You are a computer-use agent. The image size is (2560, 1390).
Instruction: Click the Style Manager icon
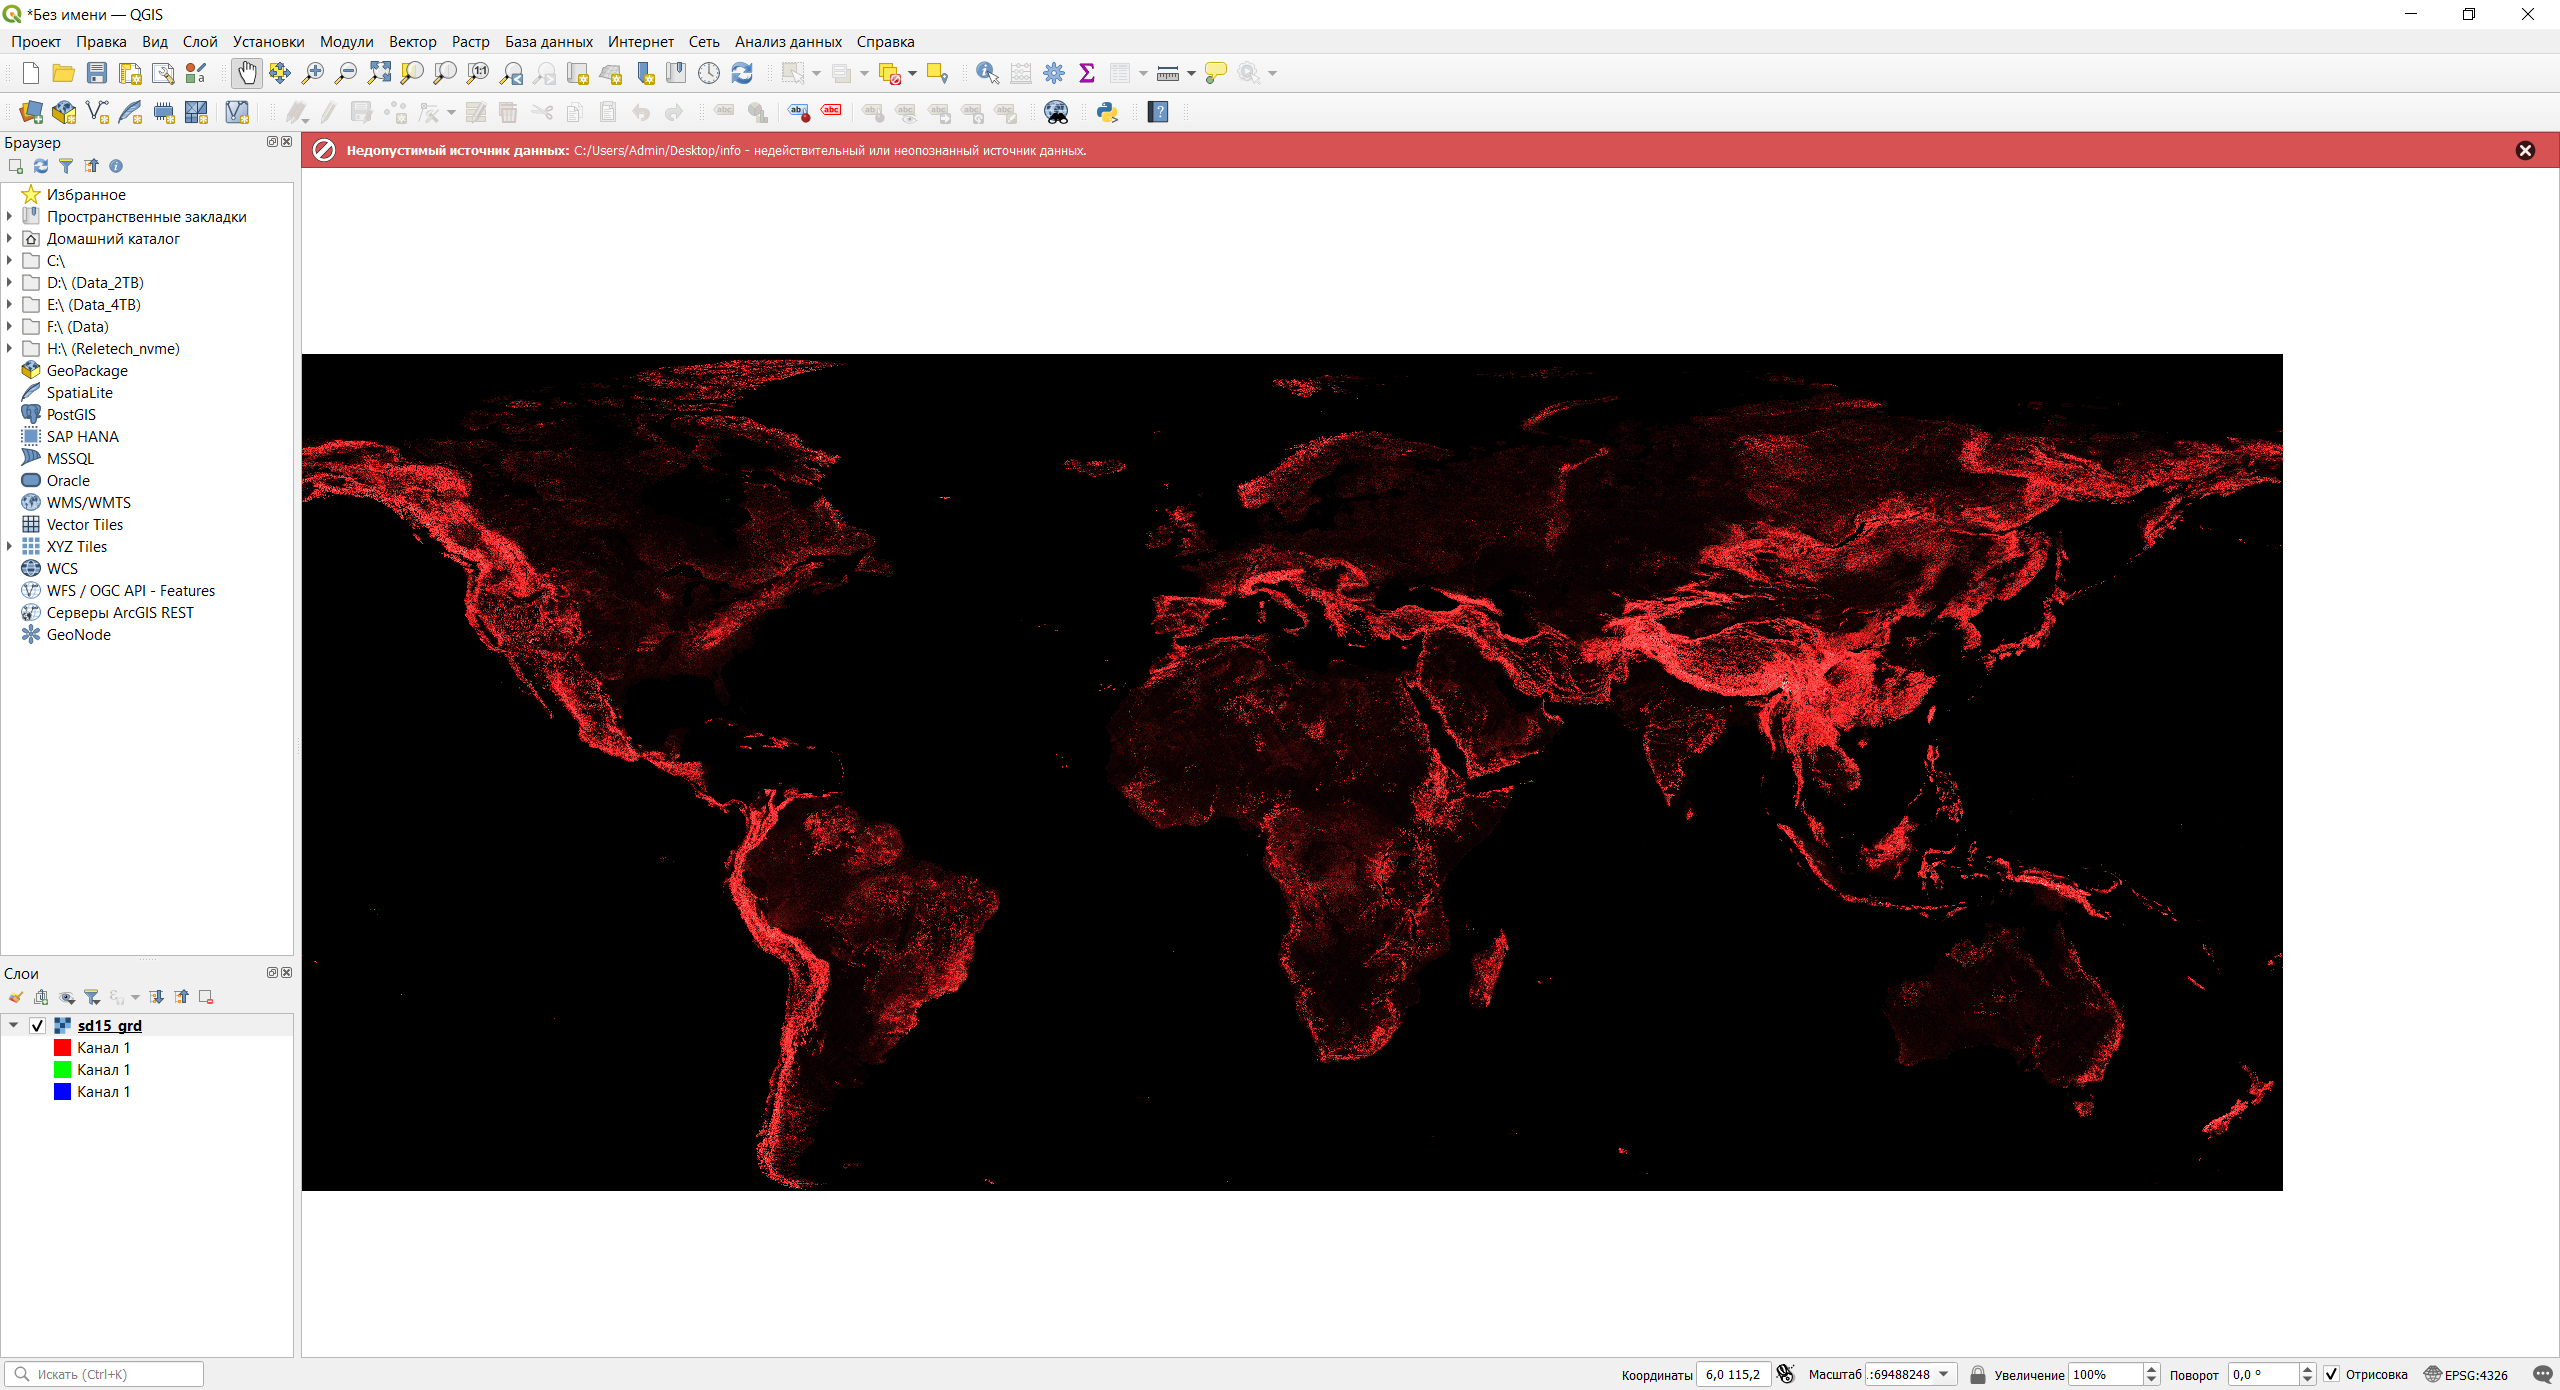coord(196,73)
